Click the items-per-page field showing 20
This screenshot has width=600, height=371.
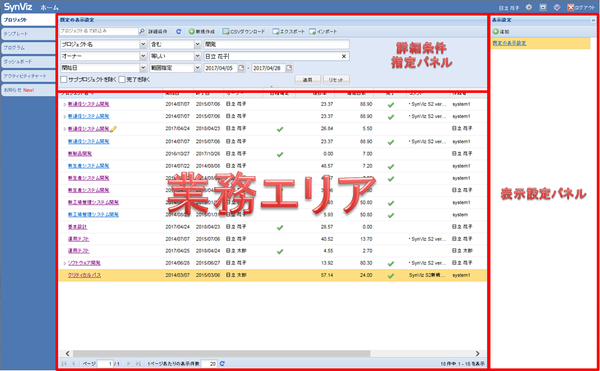(210, 364)
